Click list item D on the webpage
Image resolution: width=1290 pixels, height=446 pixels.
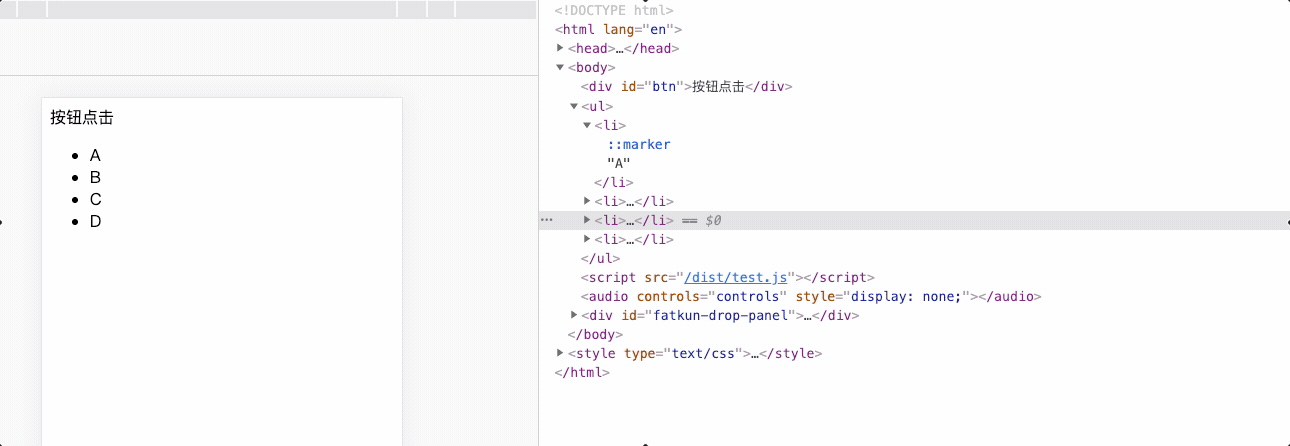pyautogui.click(x=96, y=221)
